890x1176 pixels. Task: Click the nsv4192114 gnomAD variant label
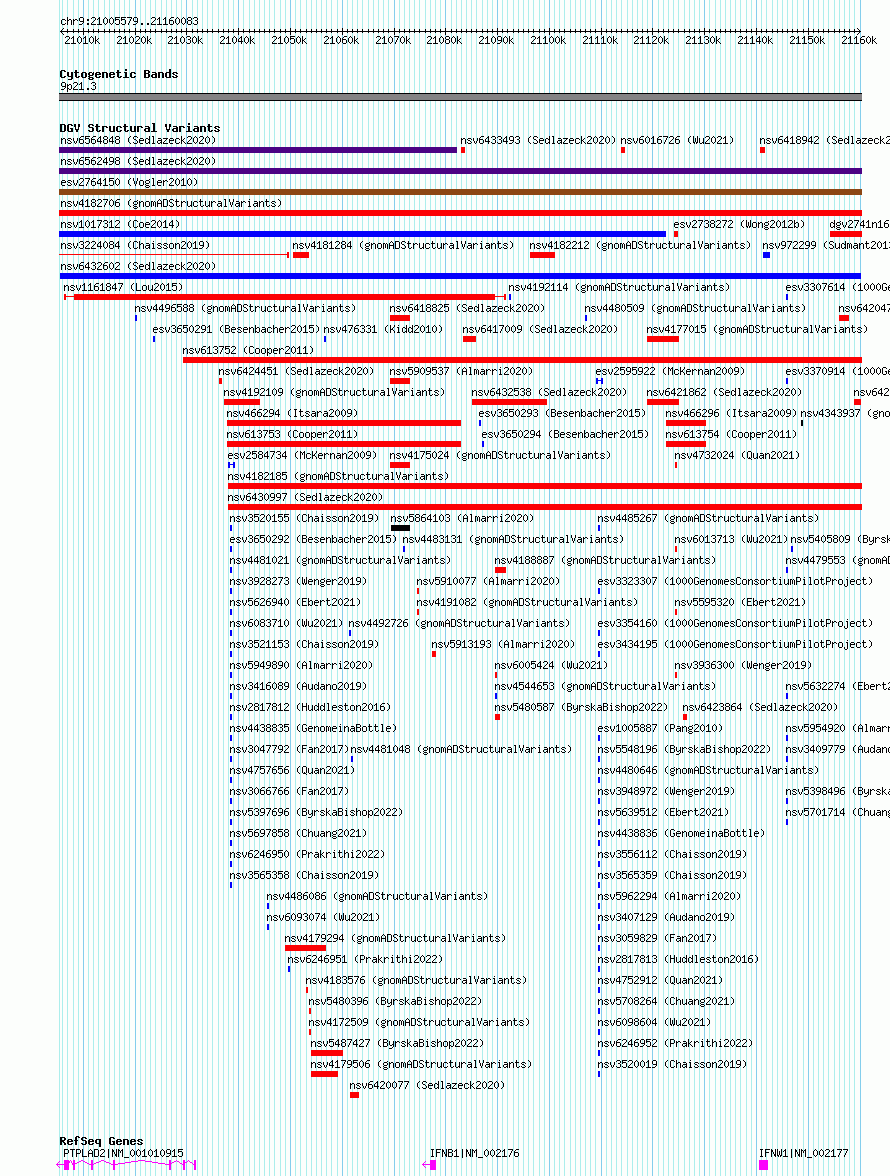tap(619, 287)
